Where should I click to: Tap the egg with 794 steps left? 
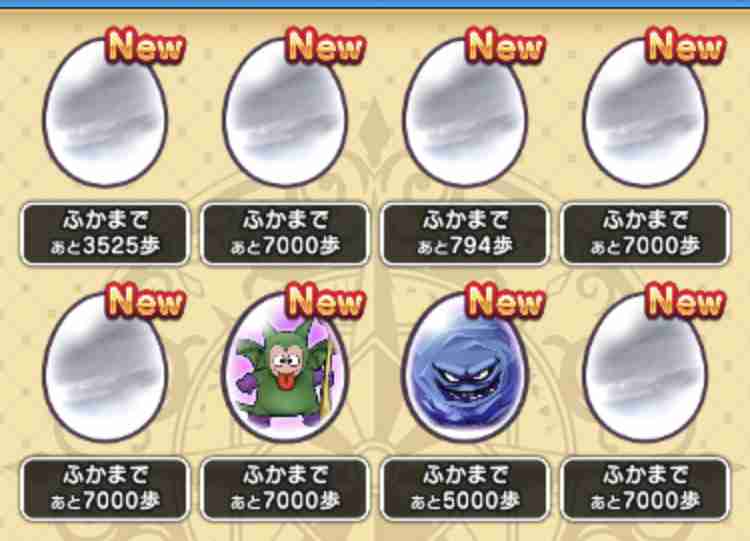[465, 112]
